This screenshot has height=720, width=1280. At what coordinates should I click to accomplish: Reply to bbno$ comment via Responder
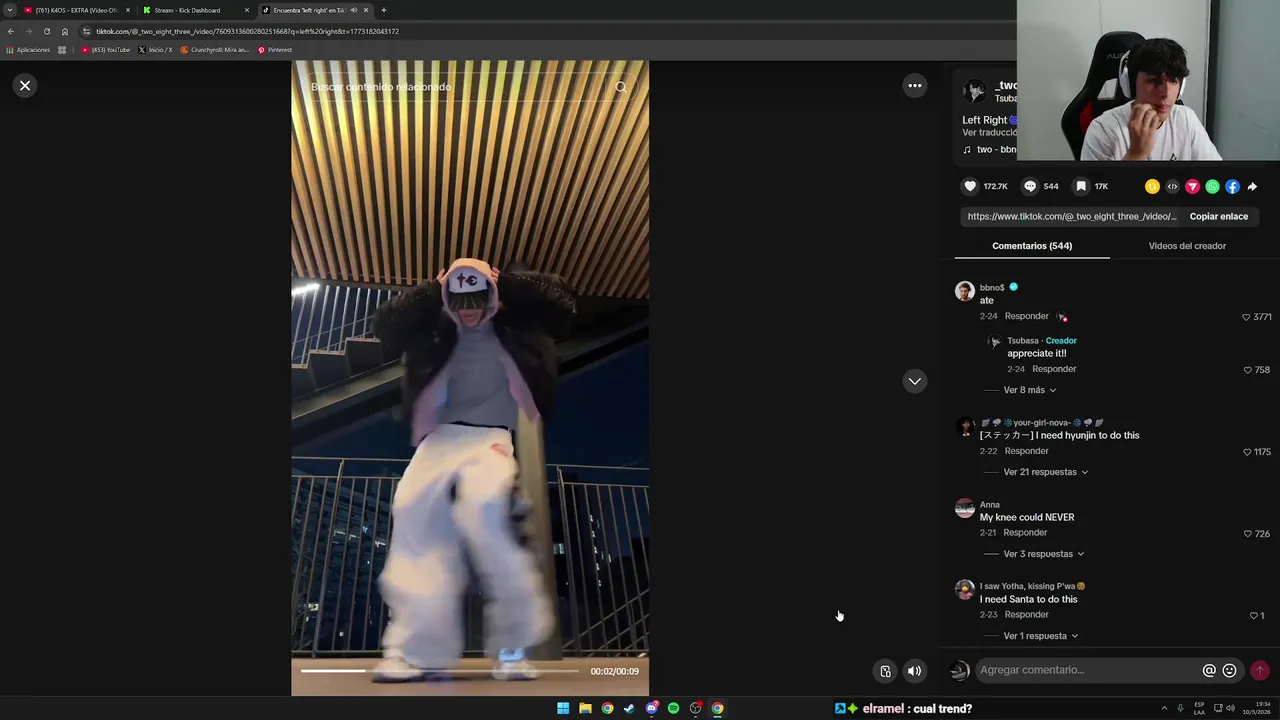1026,316
